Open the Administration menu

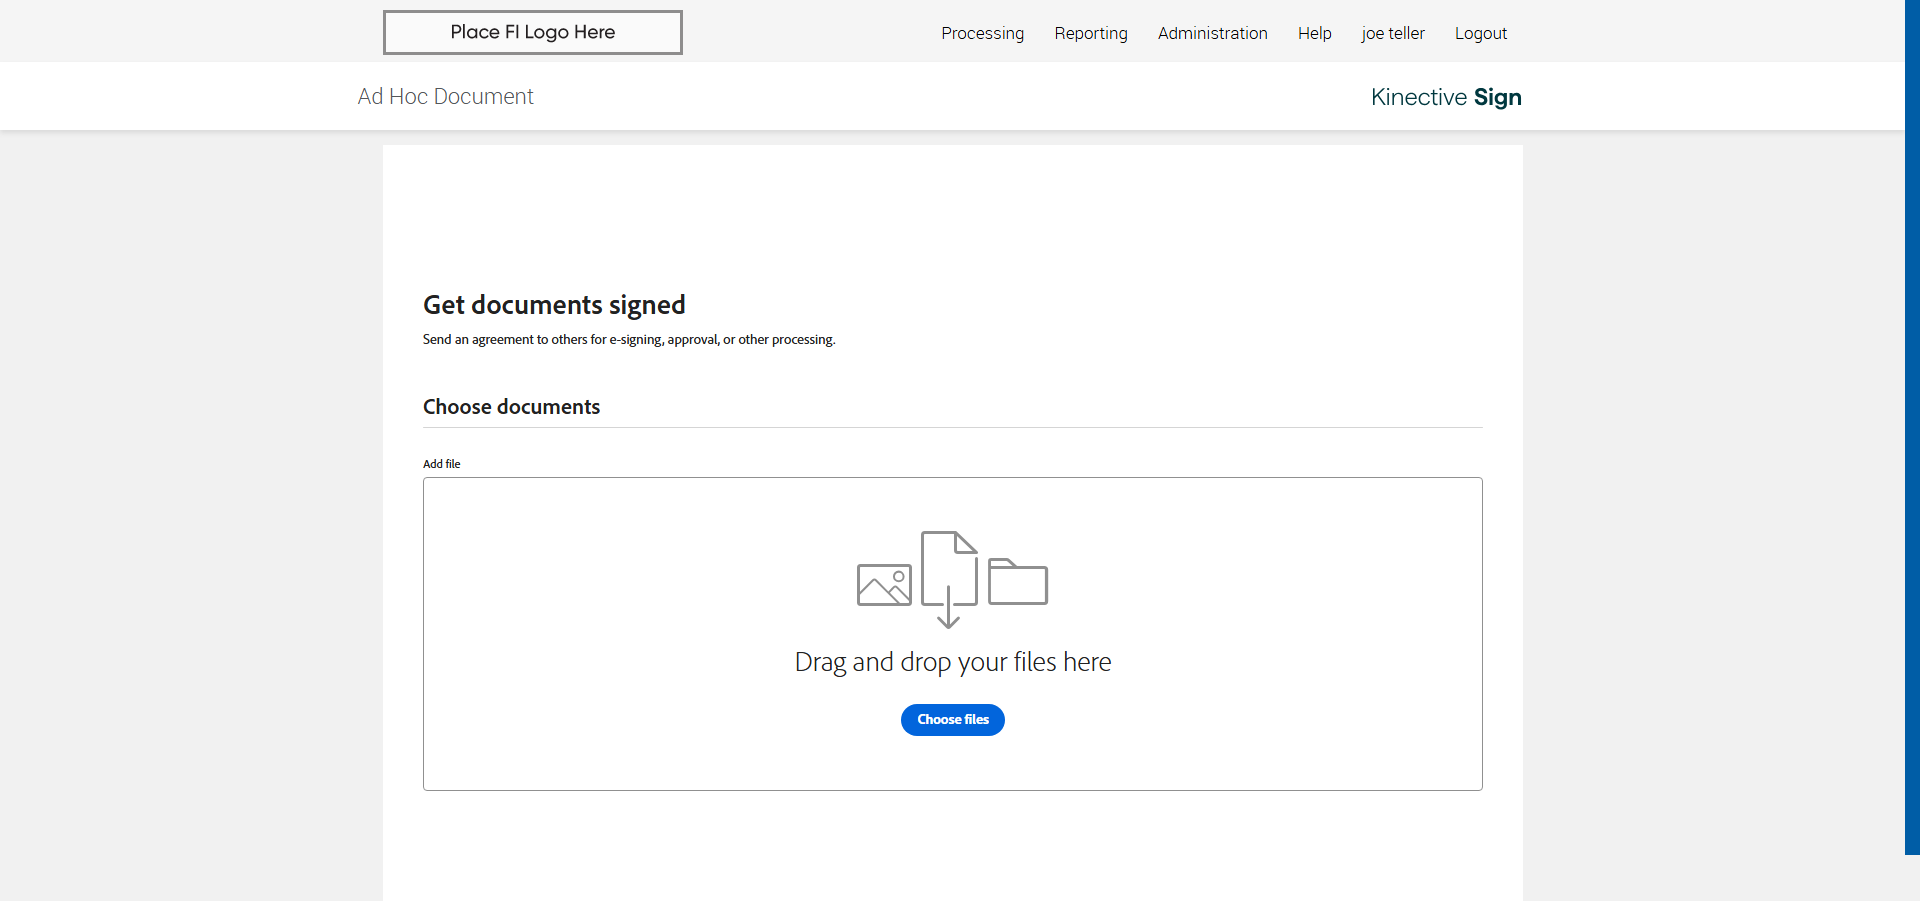[x=1212, y=33]
